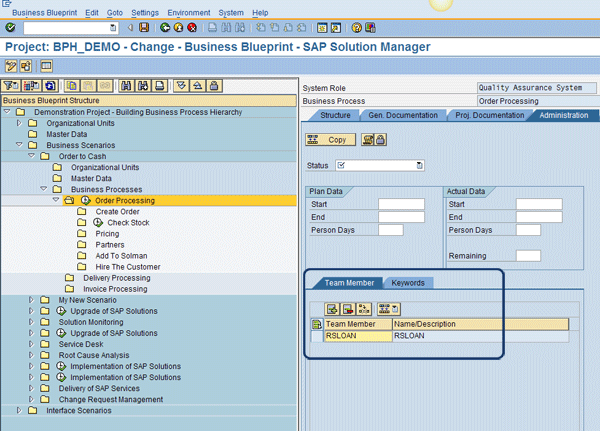Open Help with the question mark icon
This screenshot has height=431, width=600.
point(356,28)
